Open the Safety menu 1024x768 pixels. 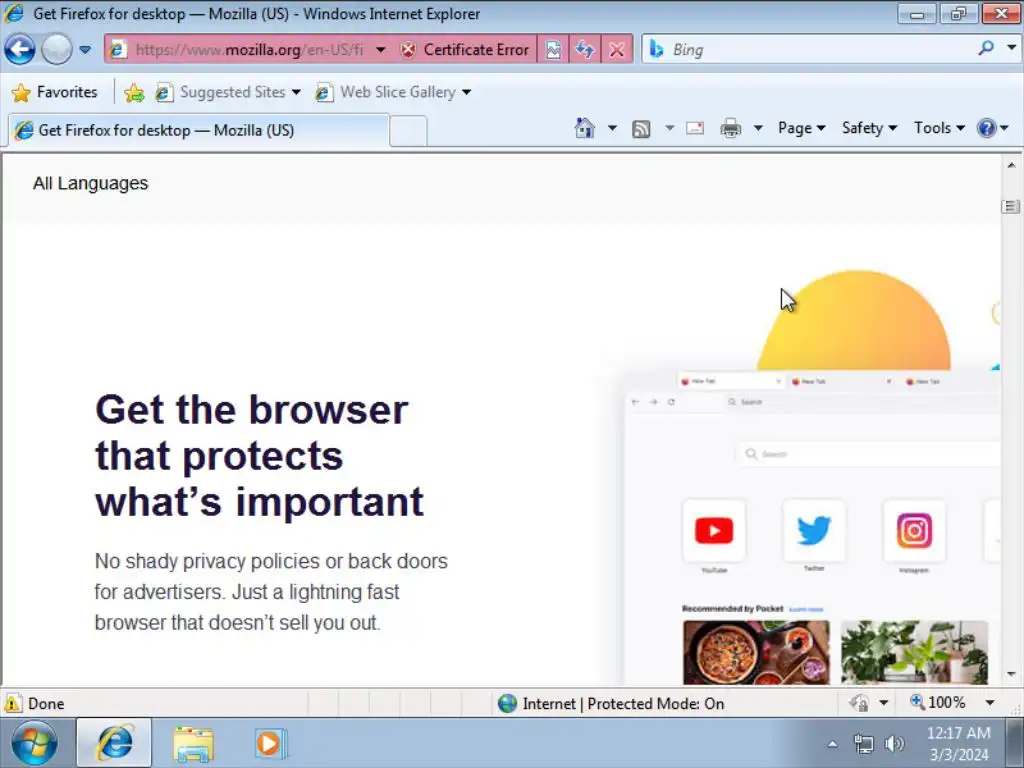coord(869,128)
